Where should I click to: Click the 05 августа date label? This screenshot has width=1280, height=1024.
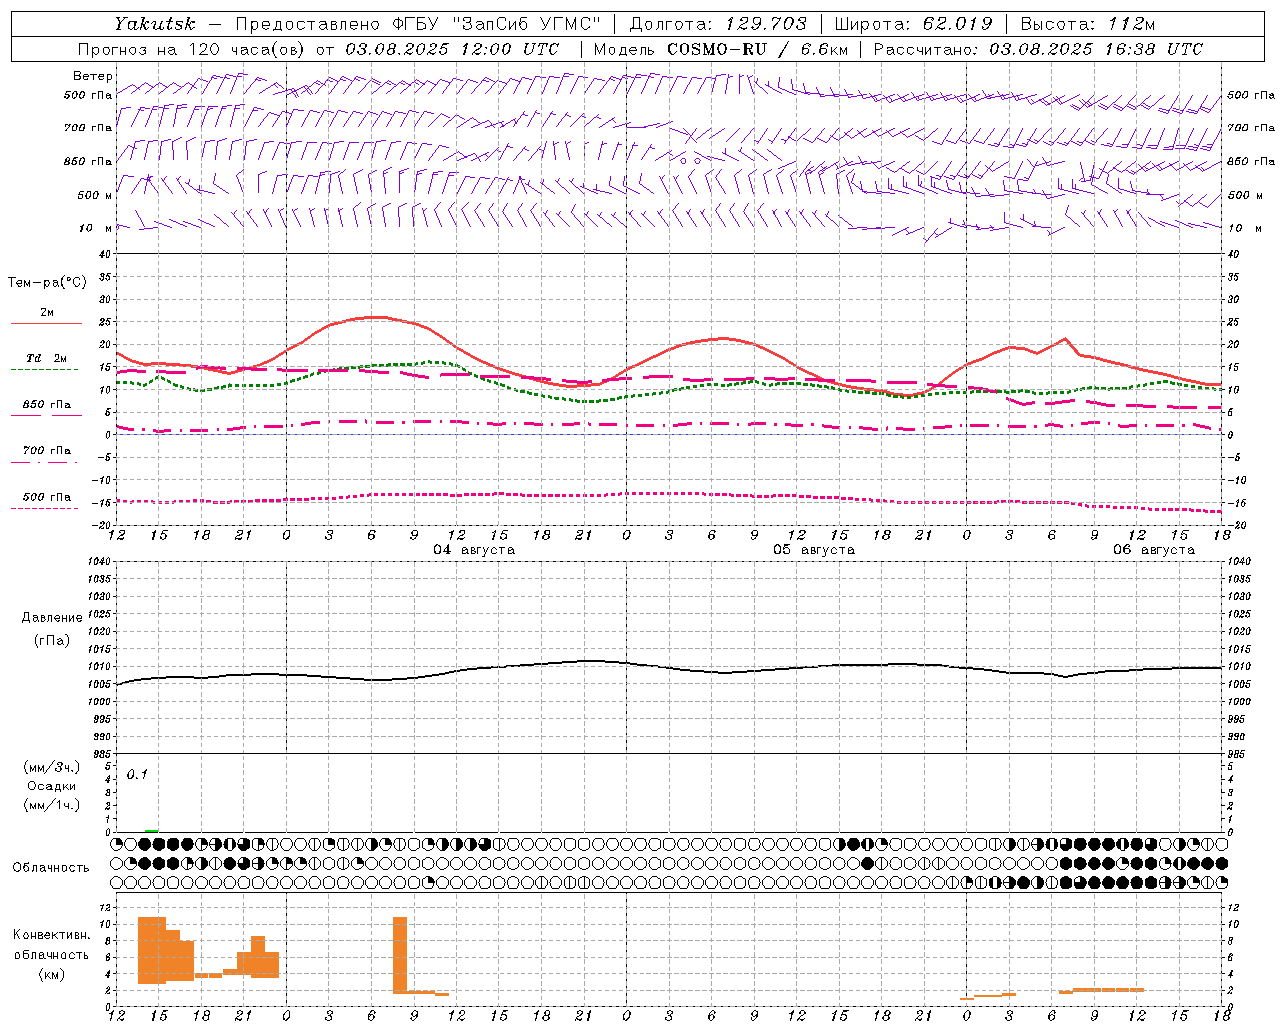coord(814,550)
